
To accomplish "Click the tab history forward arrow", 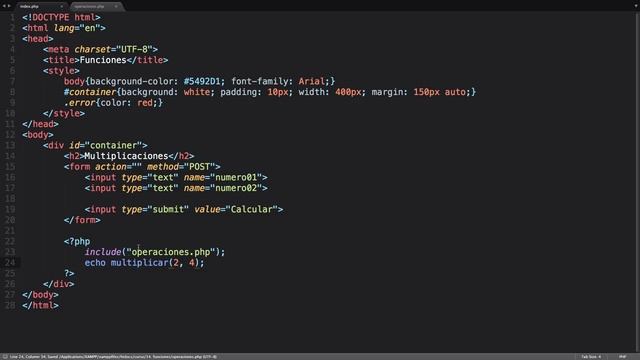I will point(9,6).
